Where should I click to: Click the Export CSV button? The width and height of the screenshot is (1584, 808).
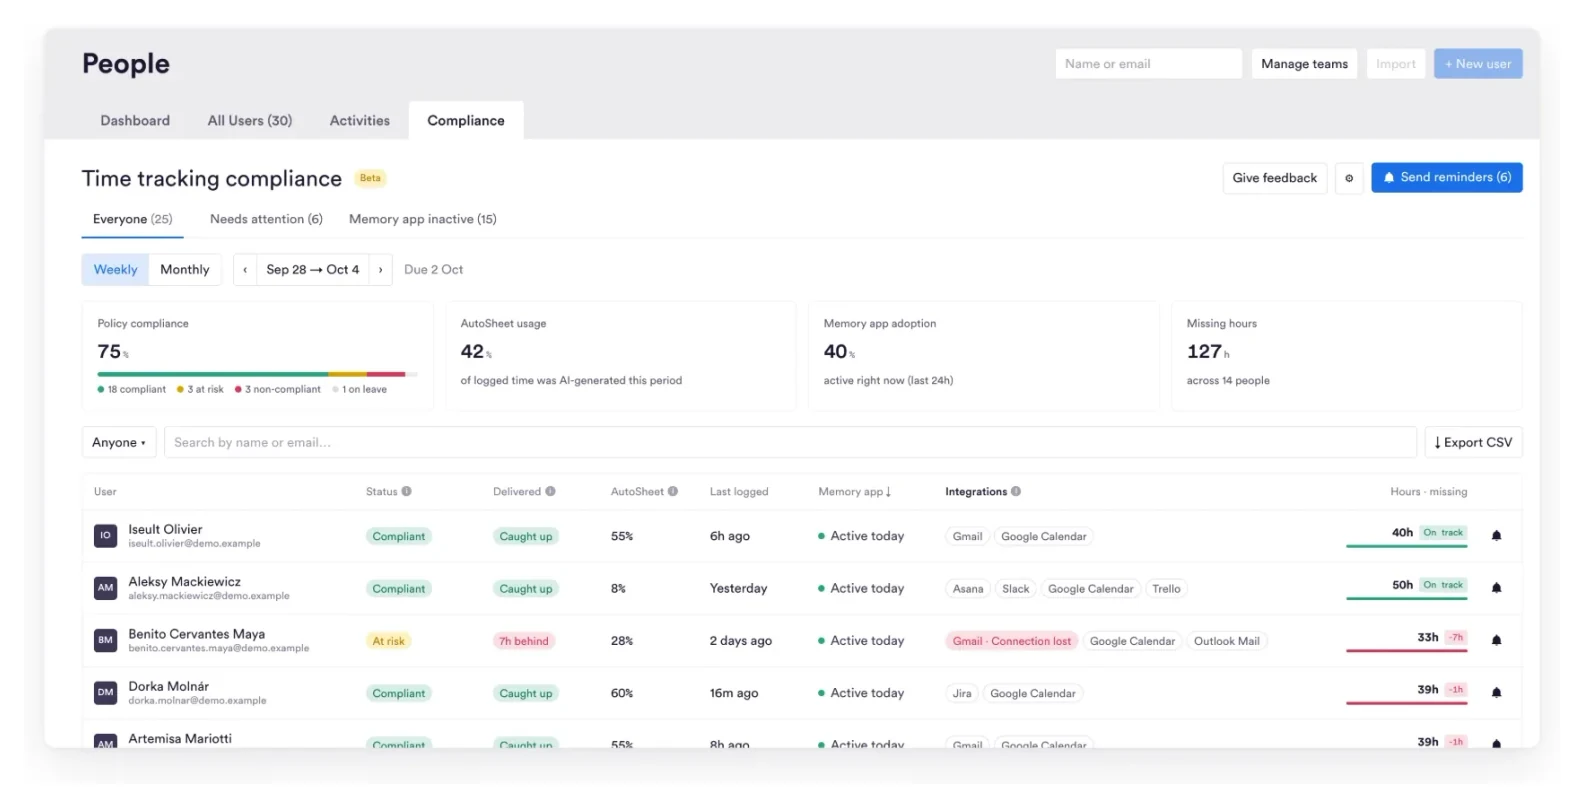(1473, 442)
